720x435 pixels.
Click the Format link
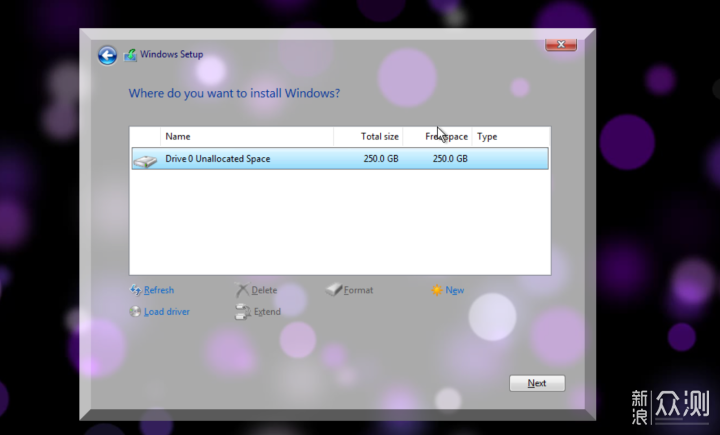click(x=358, y=290)
